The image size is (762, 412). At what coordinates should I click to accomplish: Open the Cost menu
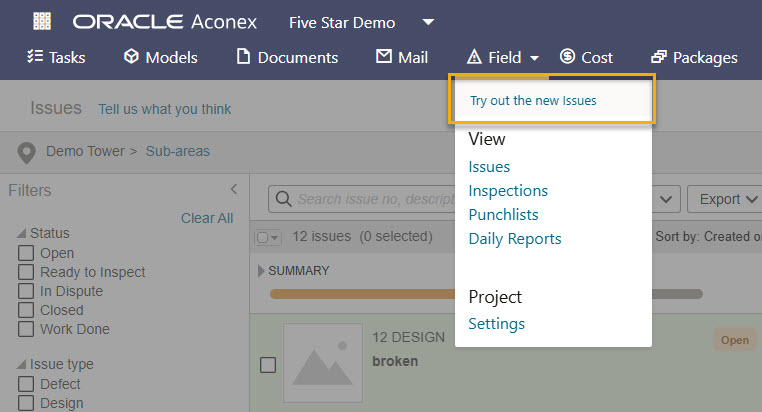tap(586, 57)
